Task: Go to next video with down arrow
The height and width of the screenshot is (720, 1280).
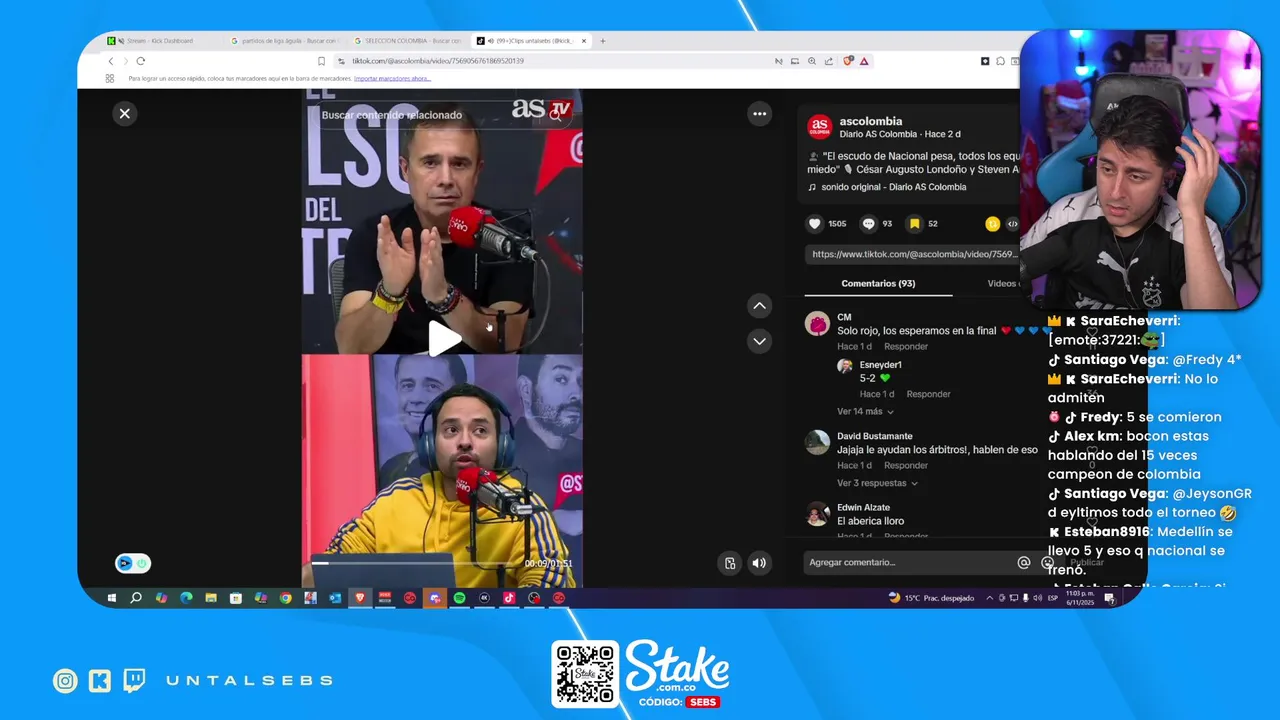Action: (759, 341)
